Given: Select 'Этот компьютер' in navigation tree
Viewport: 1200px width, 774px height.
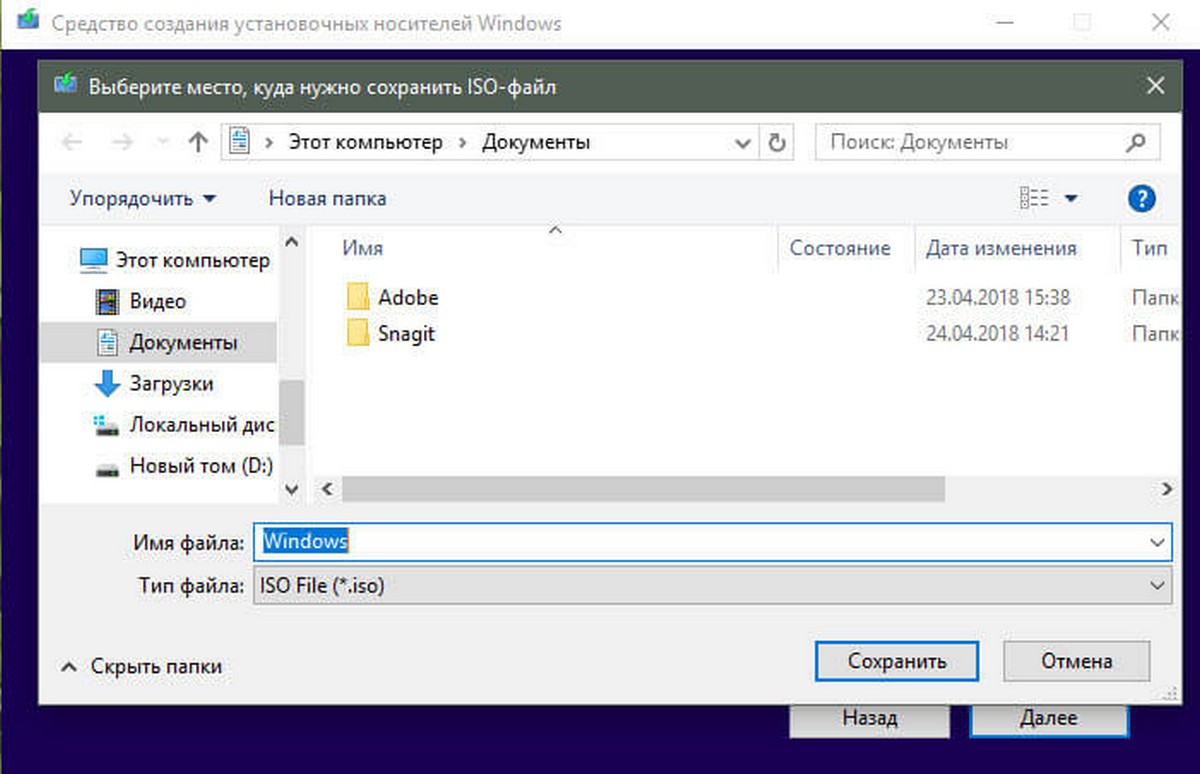Looking at the screenshot, I should [193, 260].
